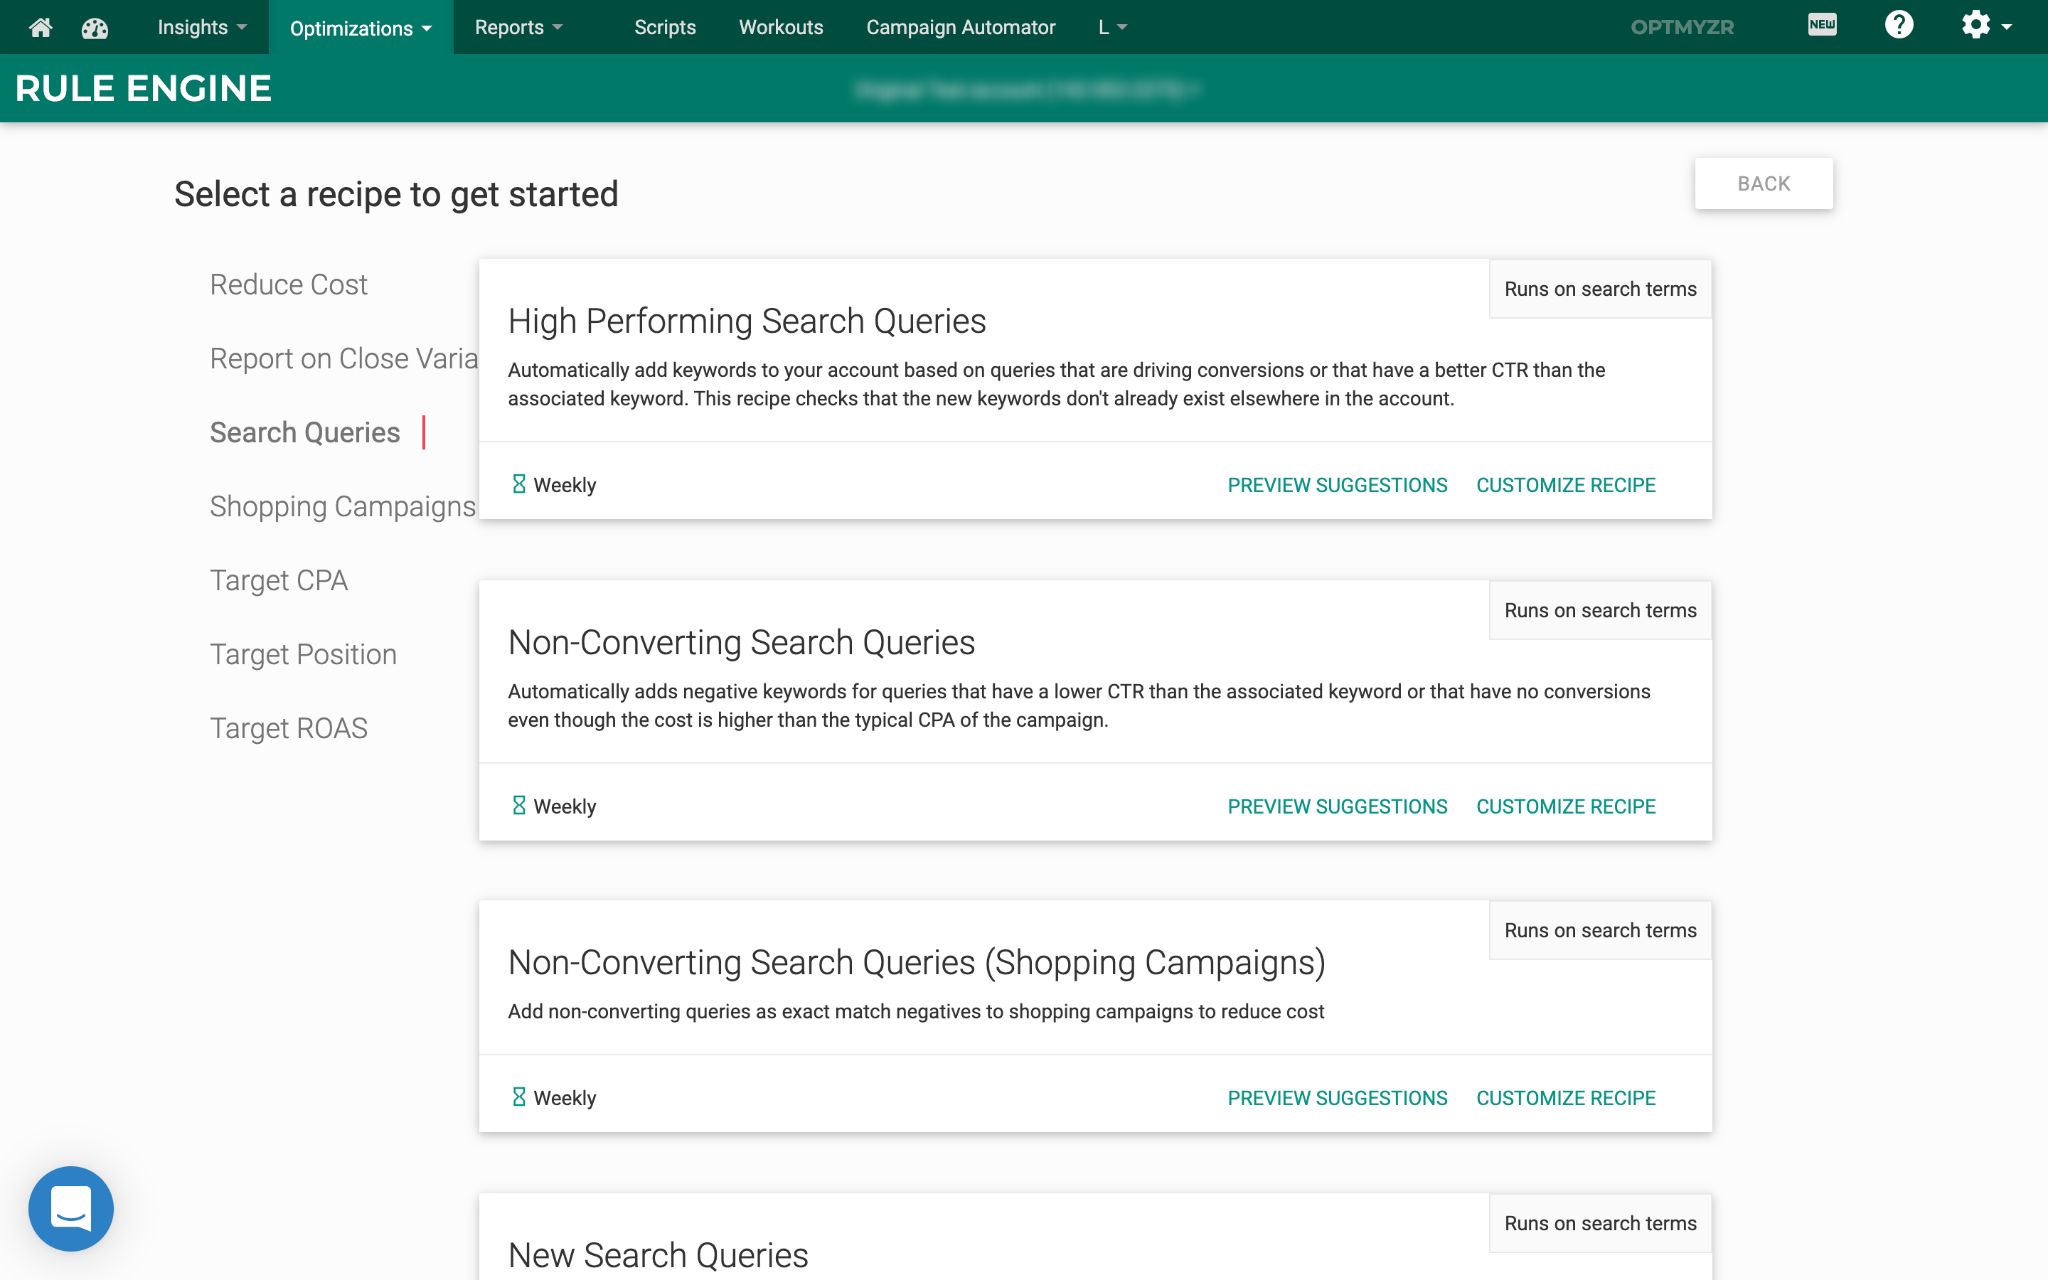Click Non-Converting Search Queries (Shopping Campaigns) title
This screenshot has width=2048, height=1280.
pos(916,962)
